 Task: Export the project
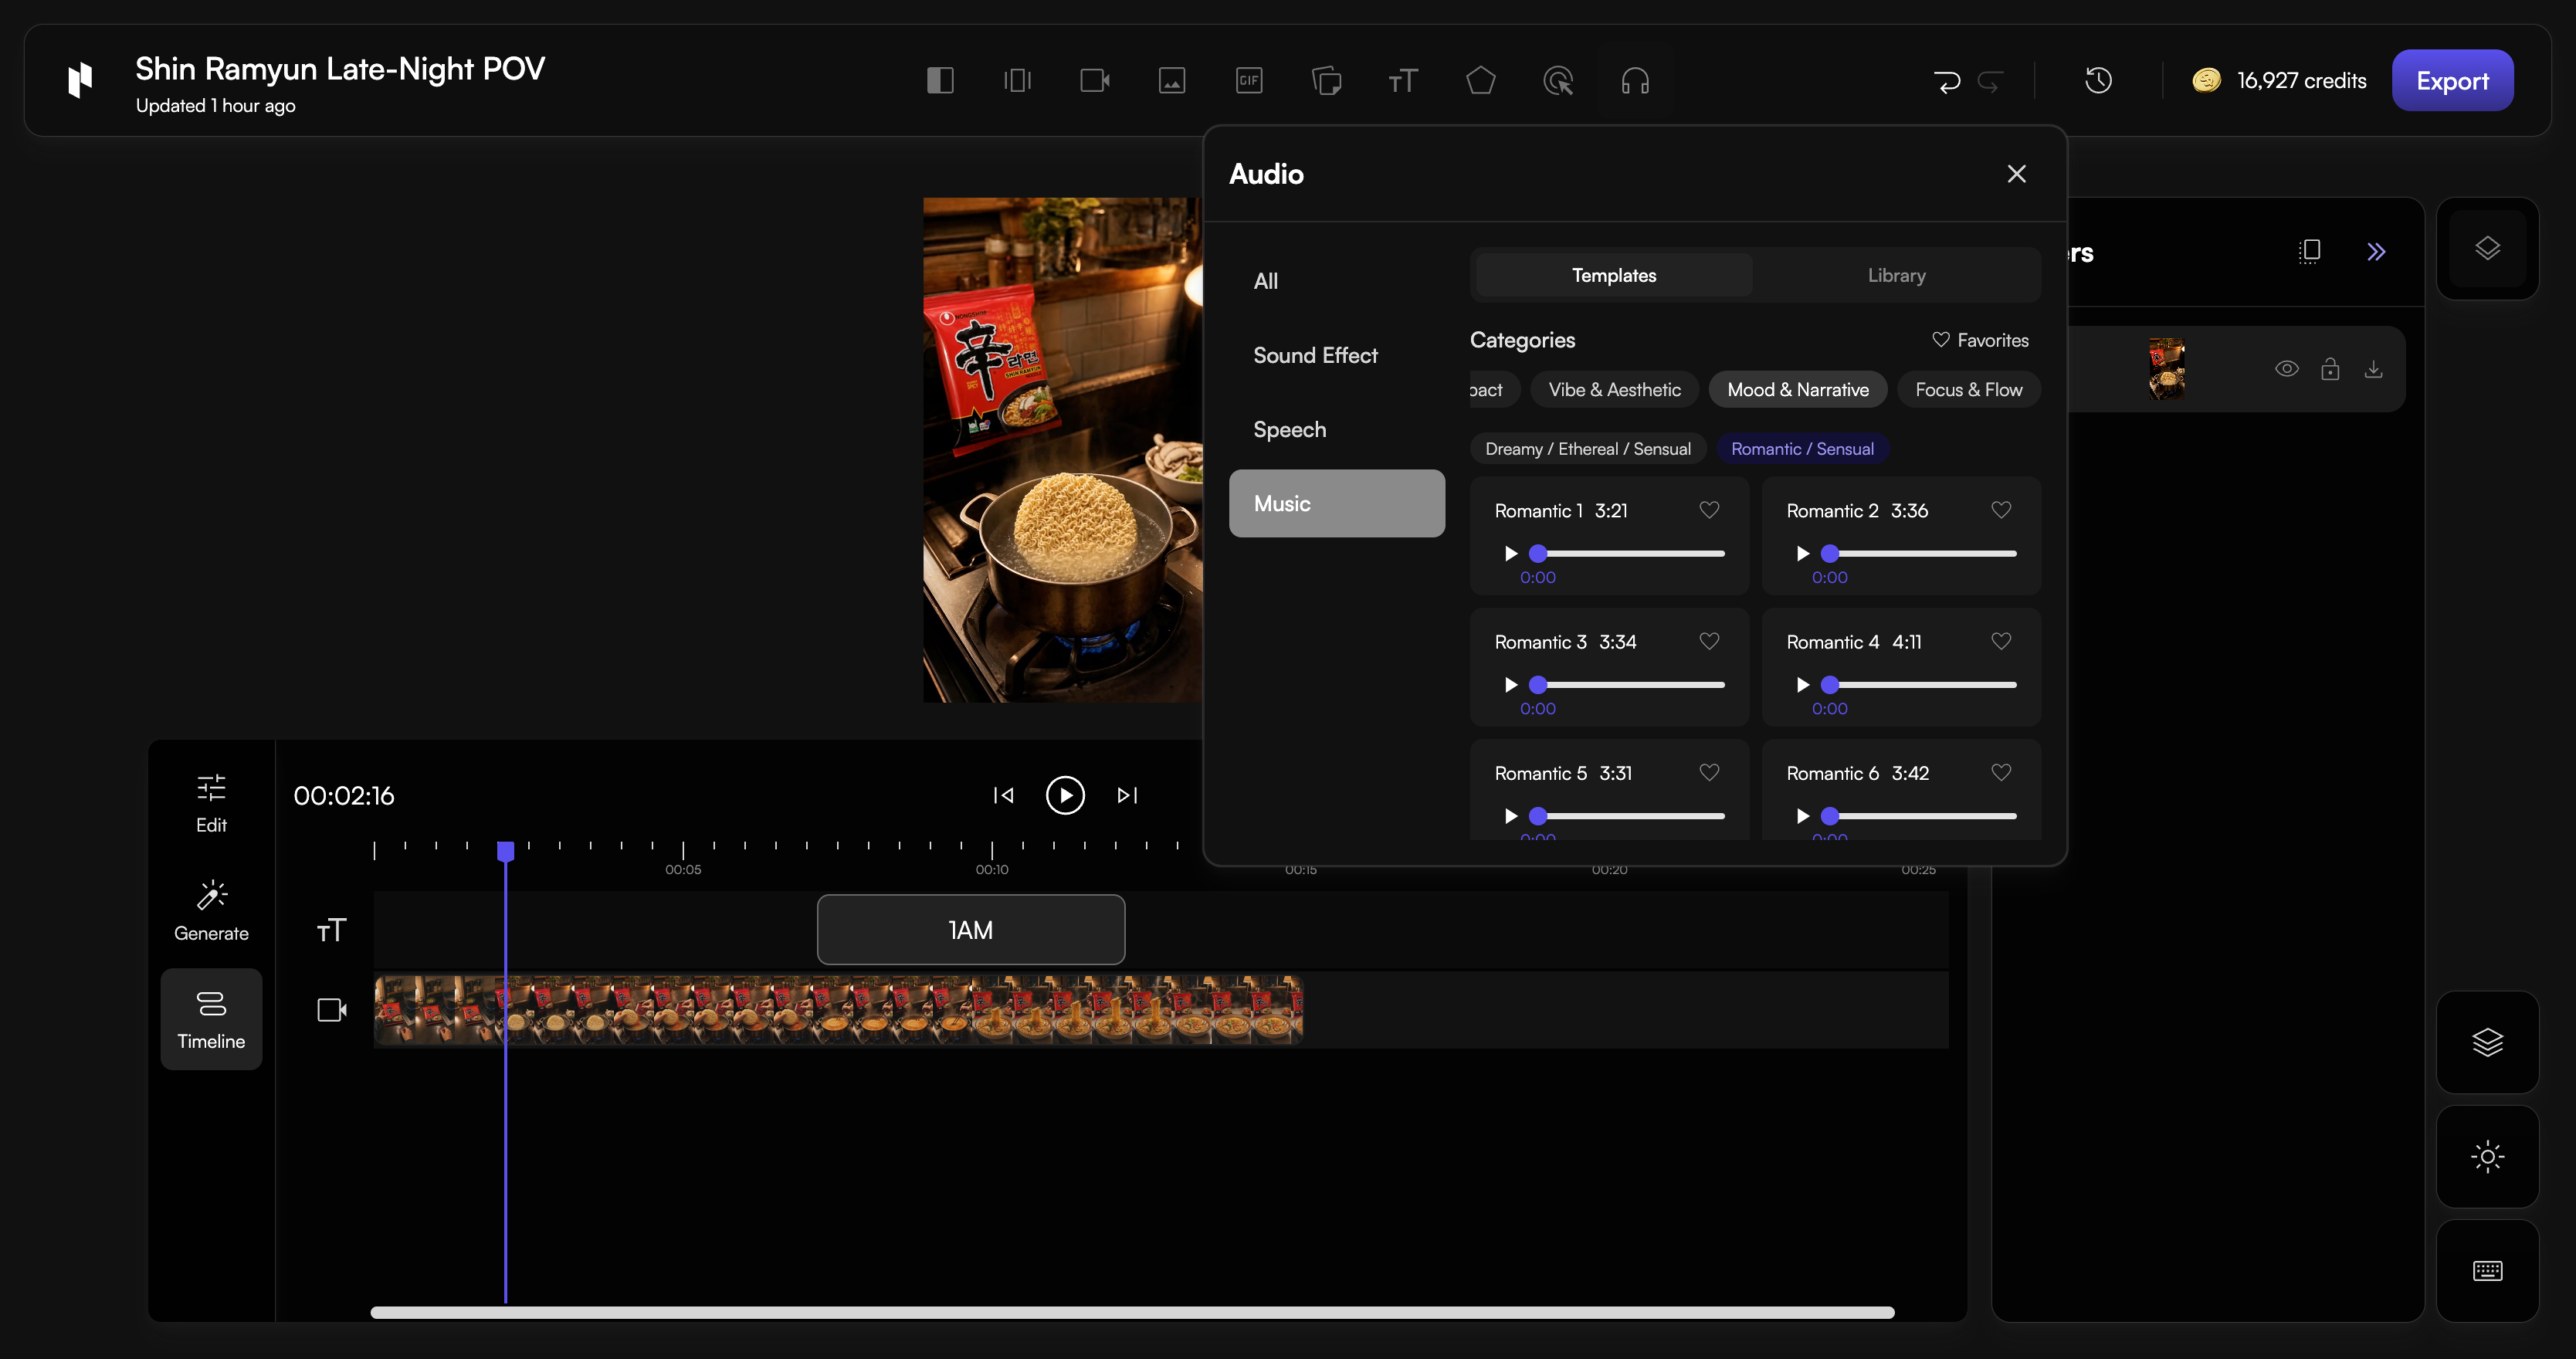pyautogui.click(x=2452, y=80)
